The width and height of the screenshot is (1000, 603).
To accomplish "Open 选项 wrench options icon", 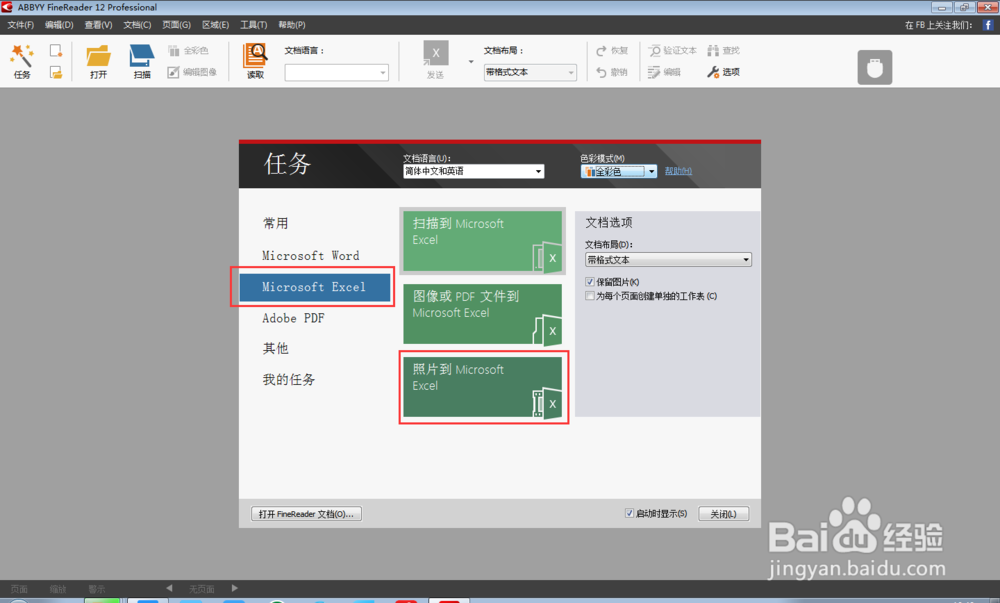I will (713, 72).
